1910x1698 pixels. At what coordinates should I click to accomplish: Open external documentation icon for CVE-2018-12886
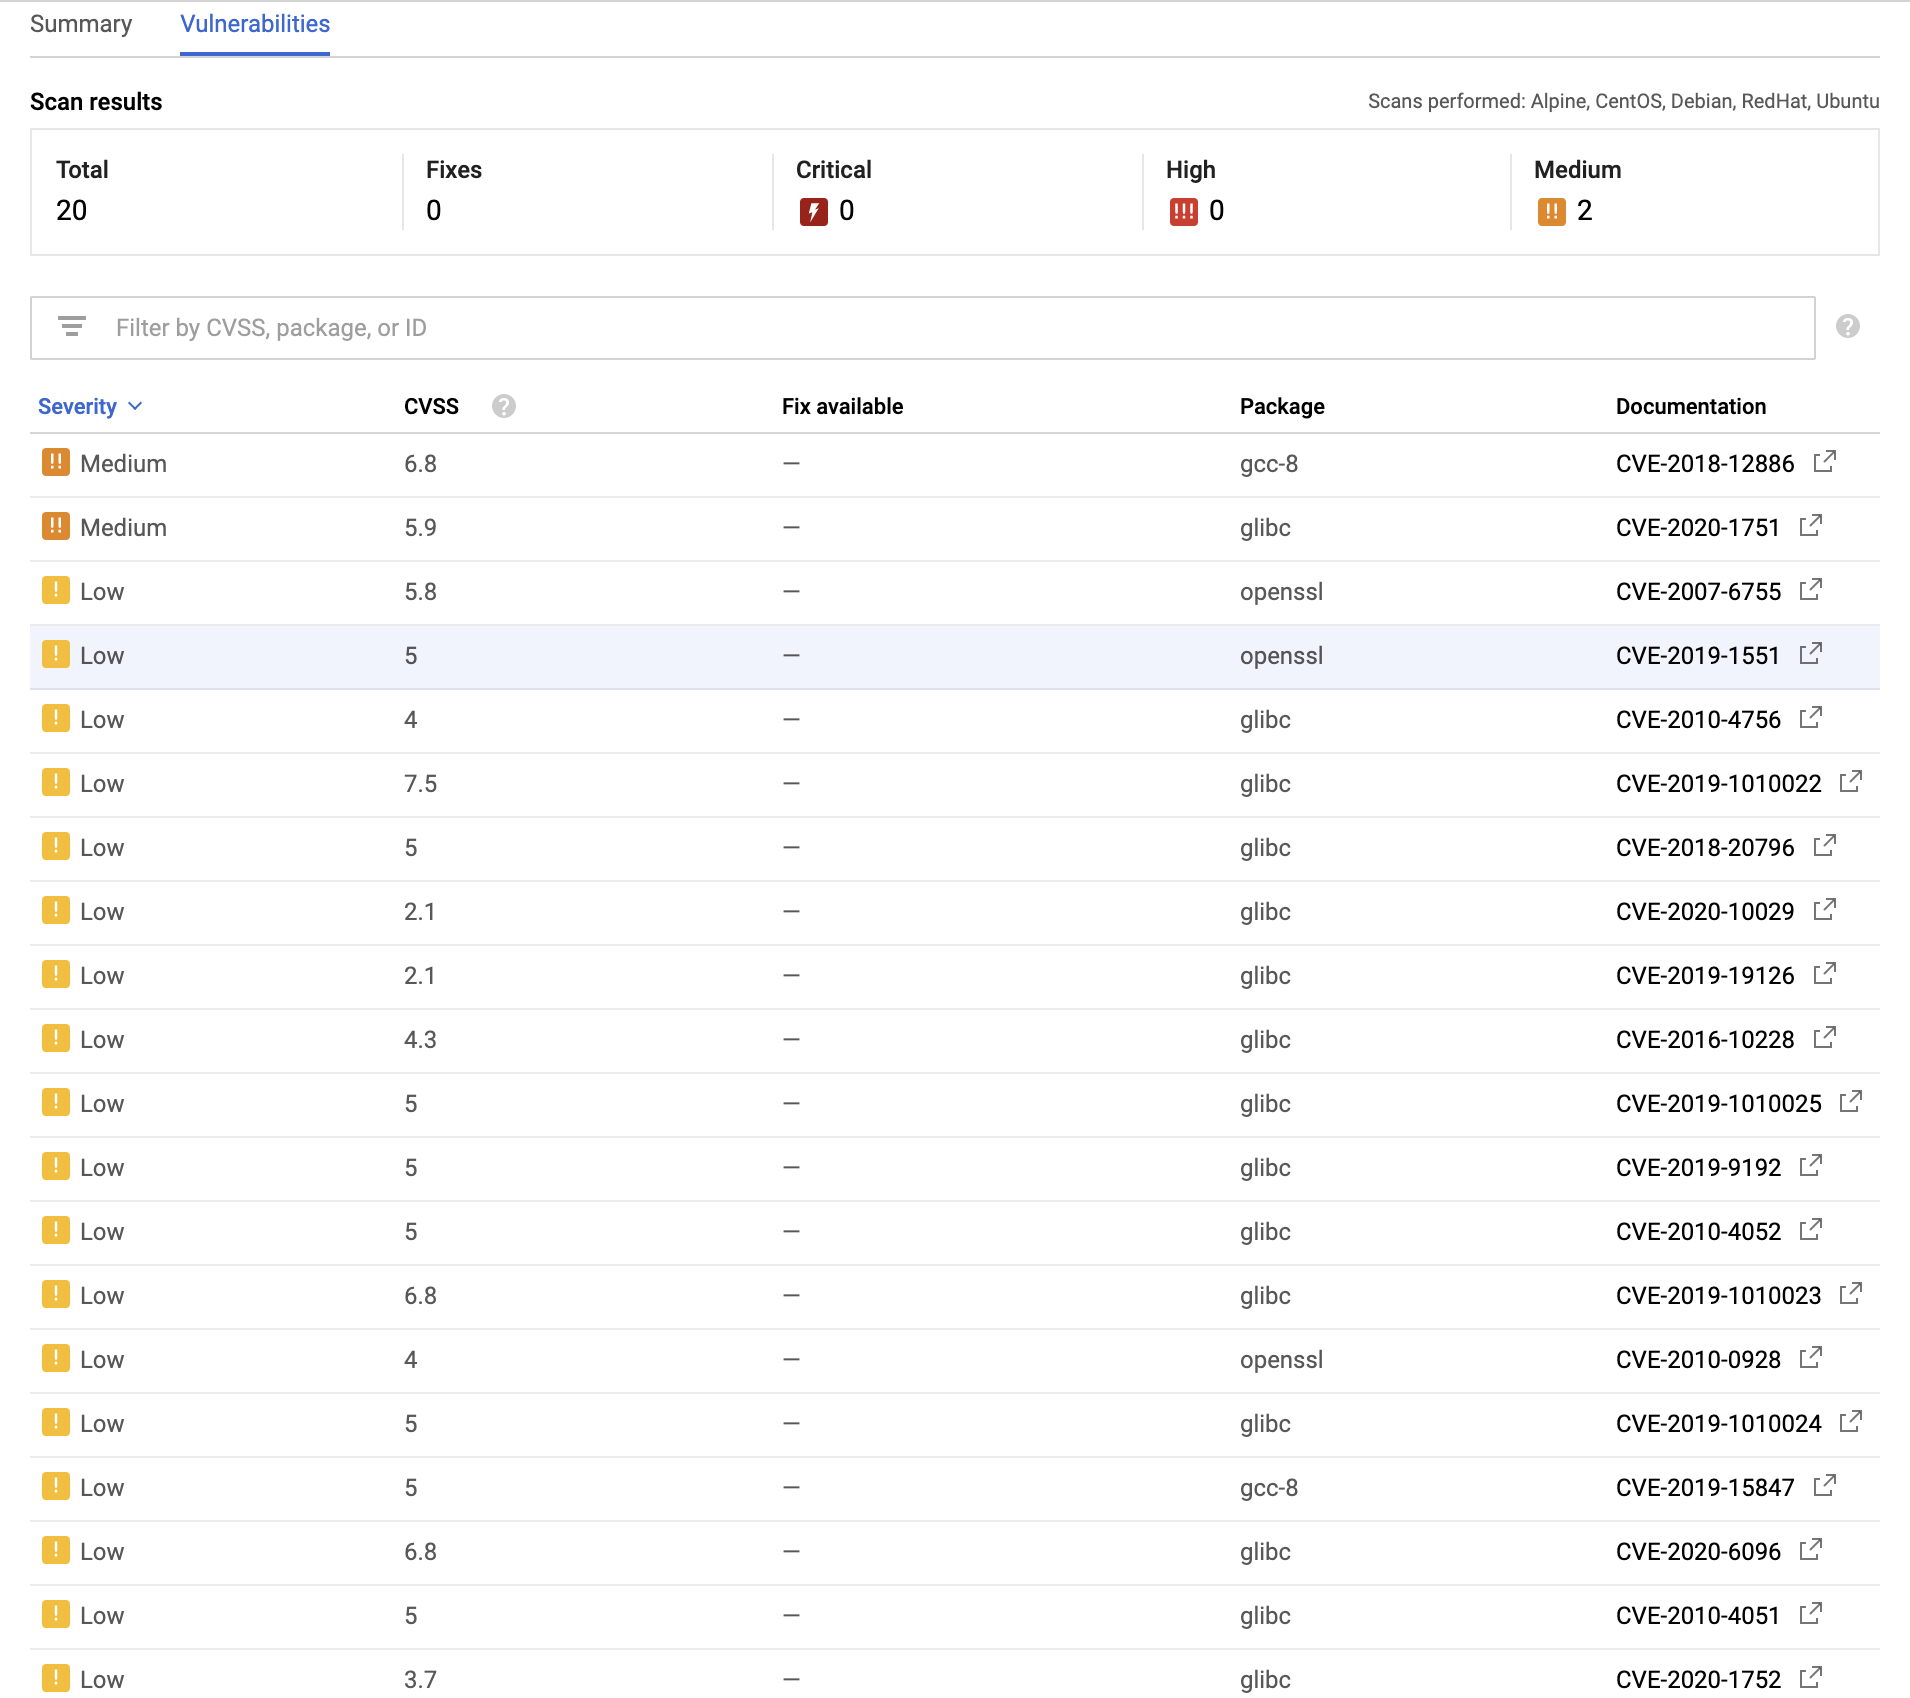(x=1826, y=461)
